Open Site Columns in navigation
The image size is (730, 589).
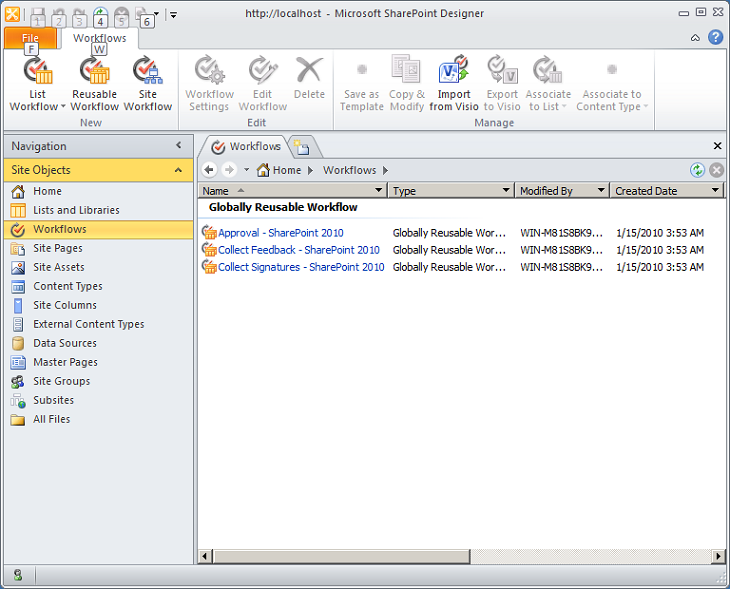click(98, 305)
